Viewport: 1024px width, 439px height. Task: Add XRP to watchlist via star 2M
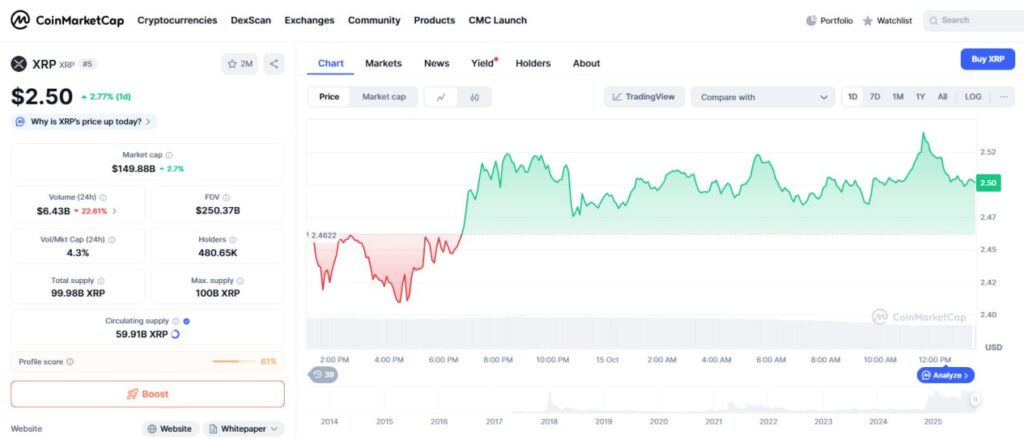[240, 64]
